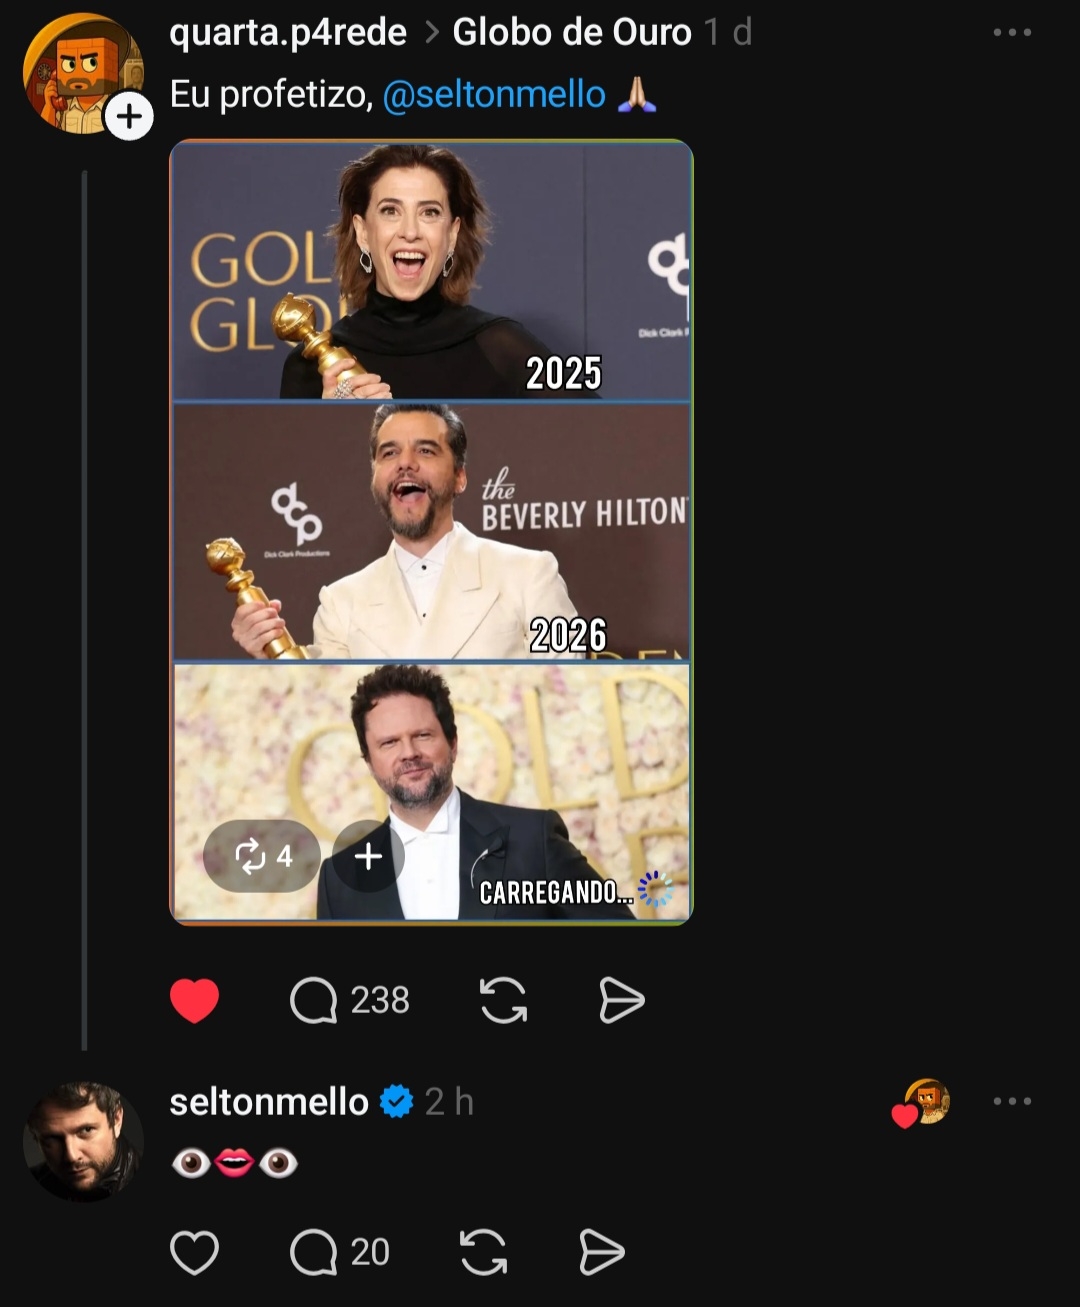Unlike the quarta.p4rede post (red heart)
Screen dimensions: 1080x1307
194,1000
